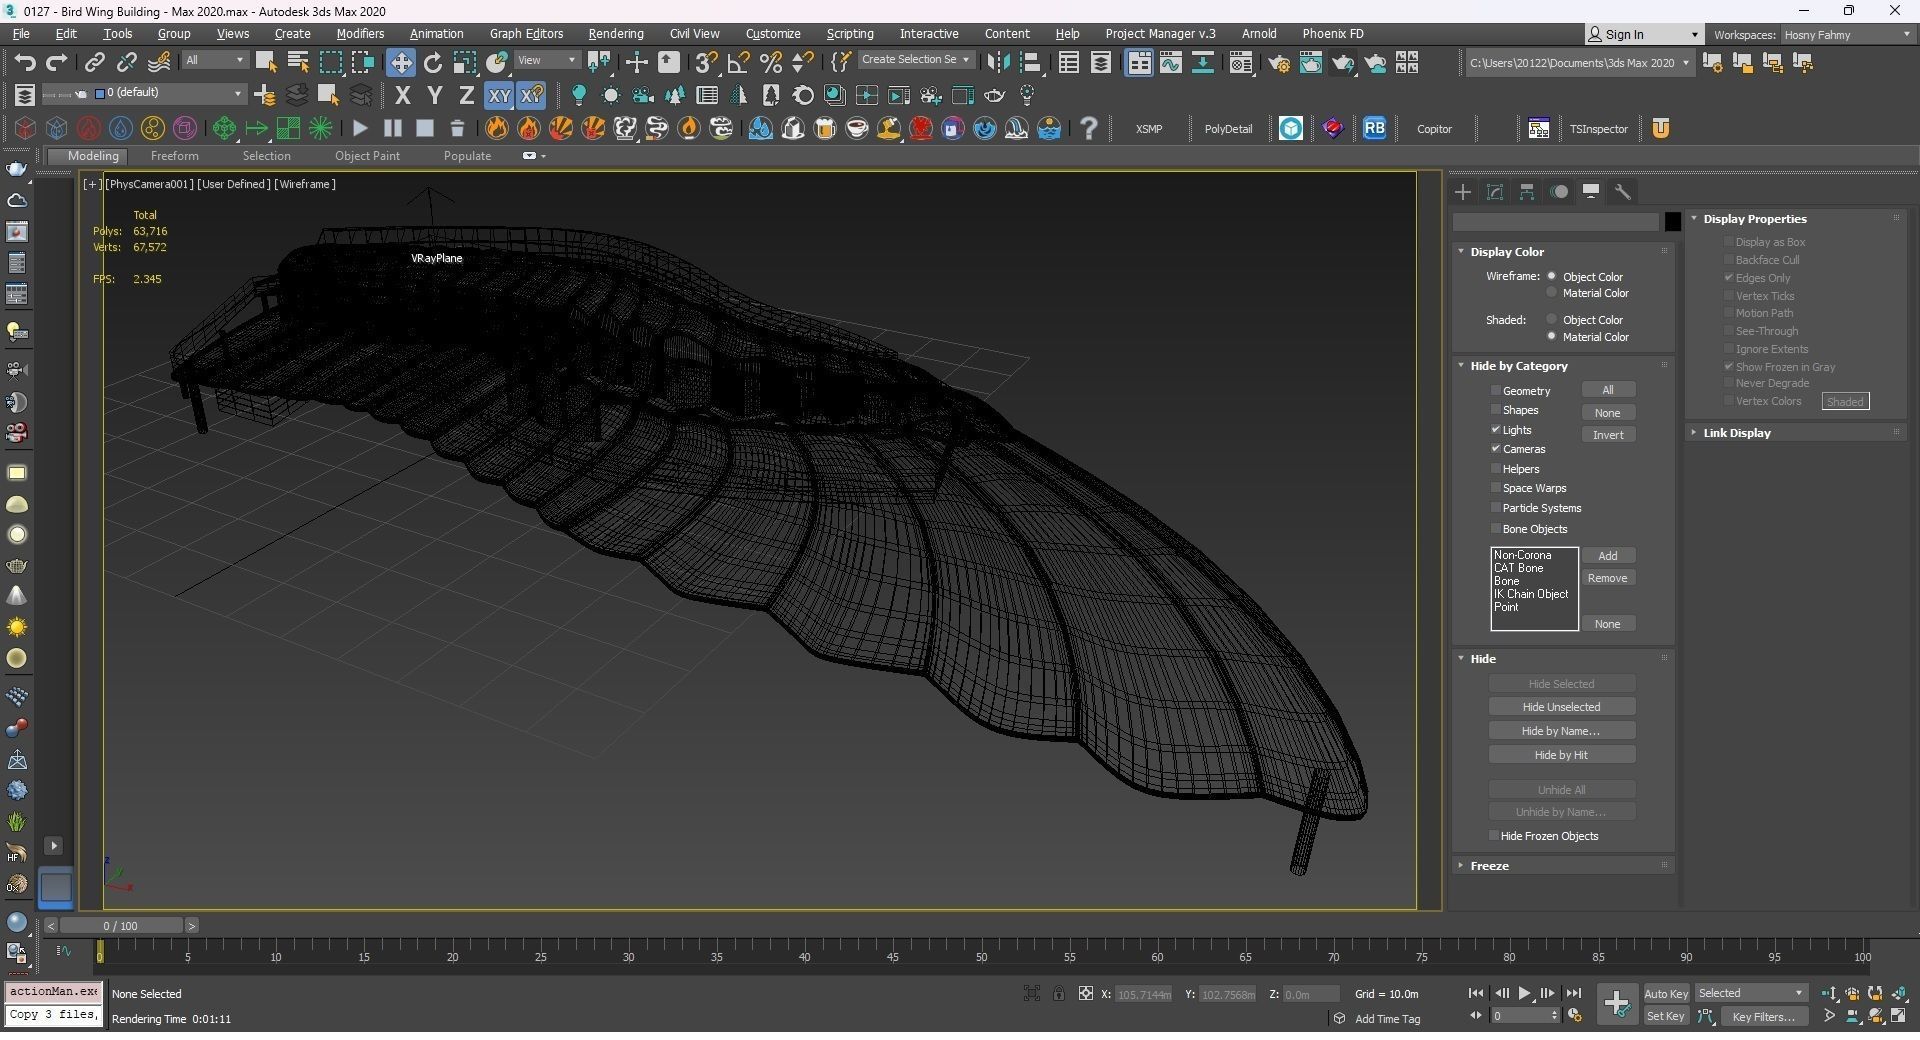Viewport: 1920px width, 1040px height.
Task: Open the Render Setup teapot icon
Action: point(1279,62)
